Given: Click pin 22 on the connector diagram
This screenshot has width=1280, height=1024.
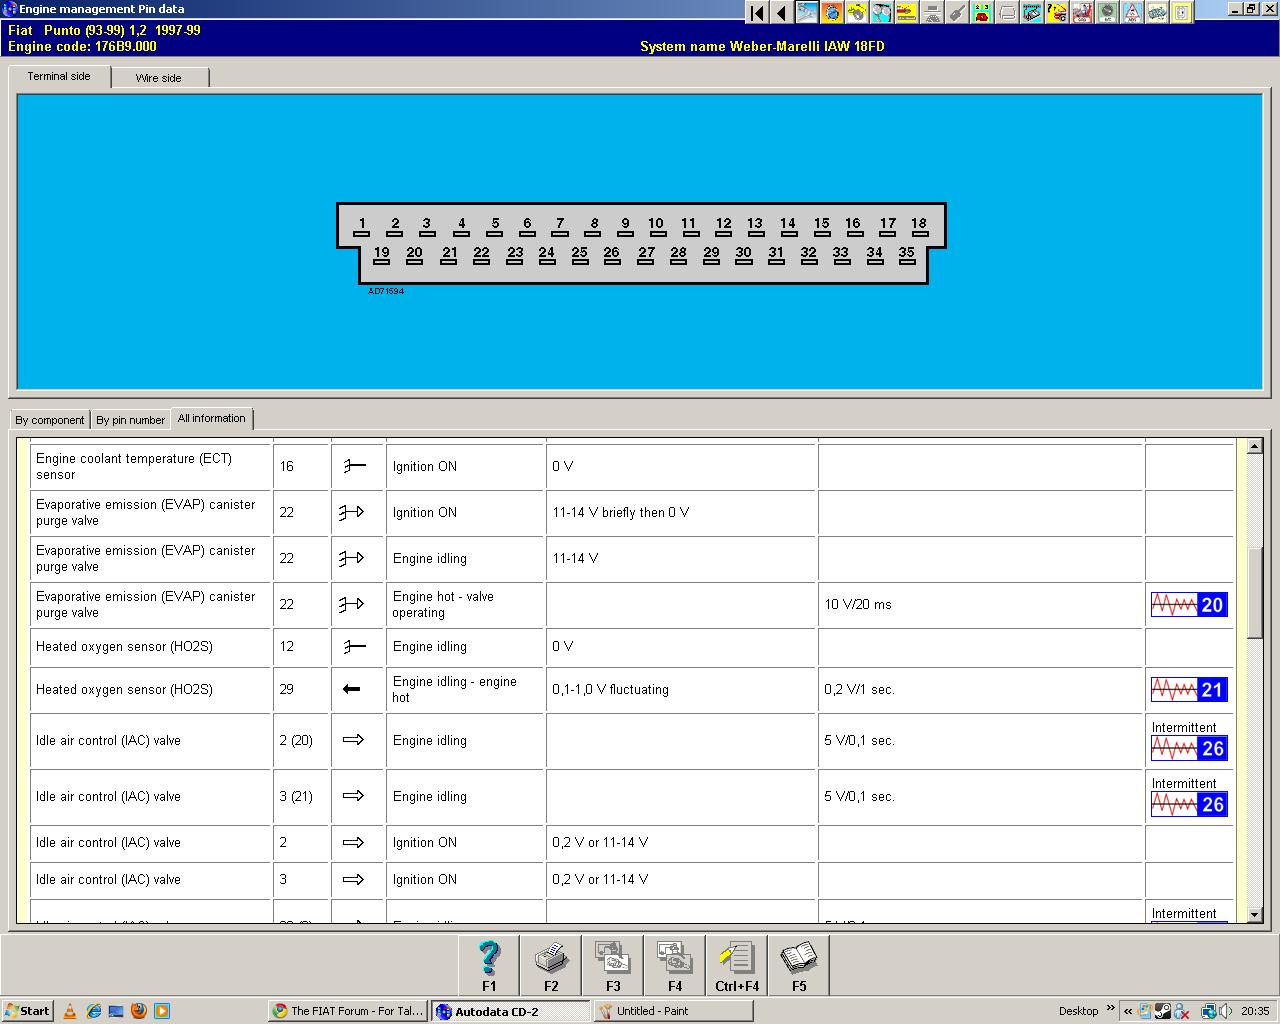Looking at the screenshot, I should [482, 255].
